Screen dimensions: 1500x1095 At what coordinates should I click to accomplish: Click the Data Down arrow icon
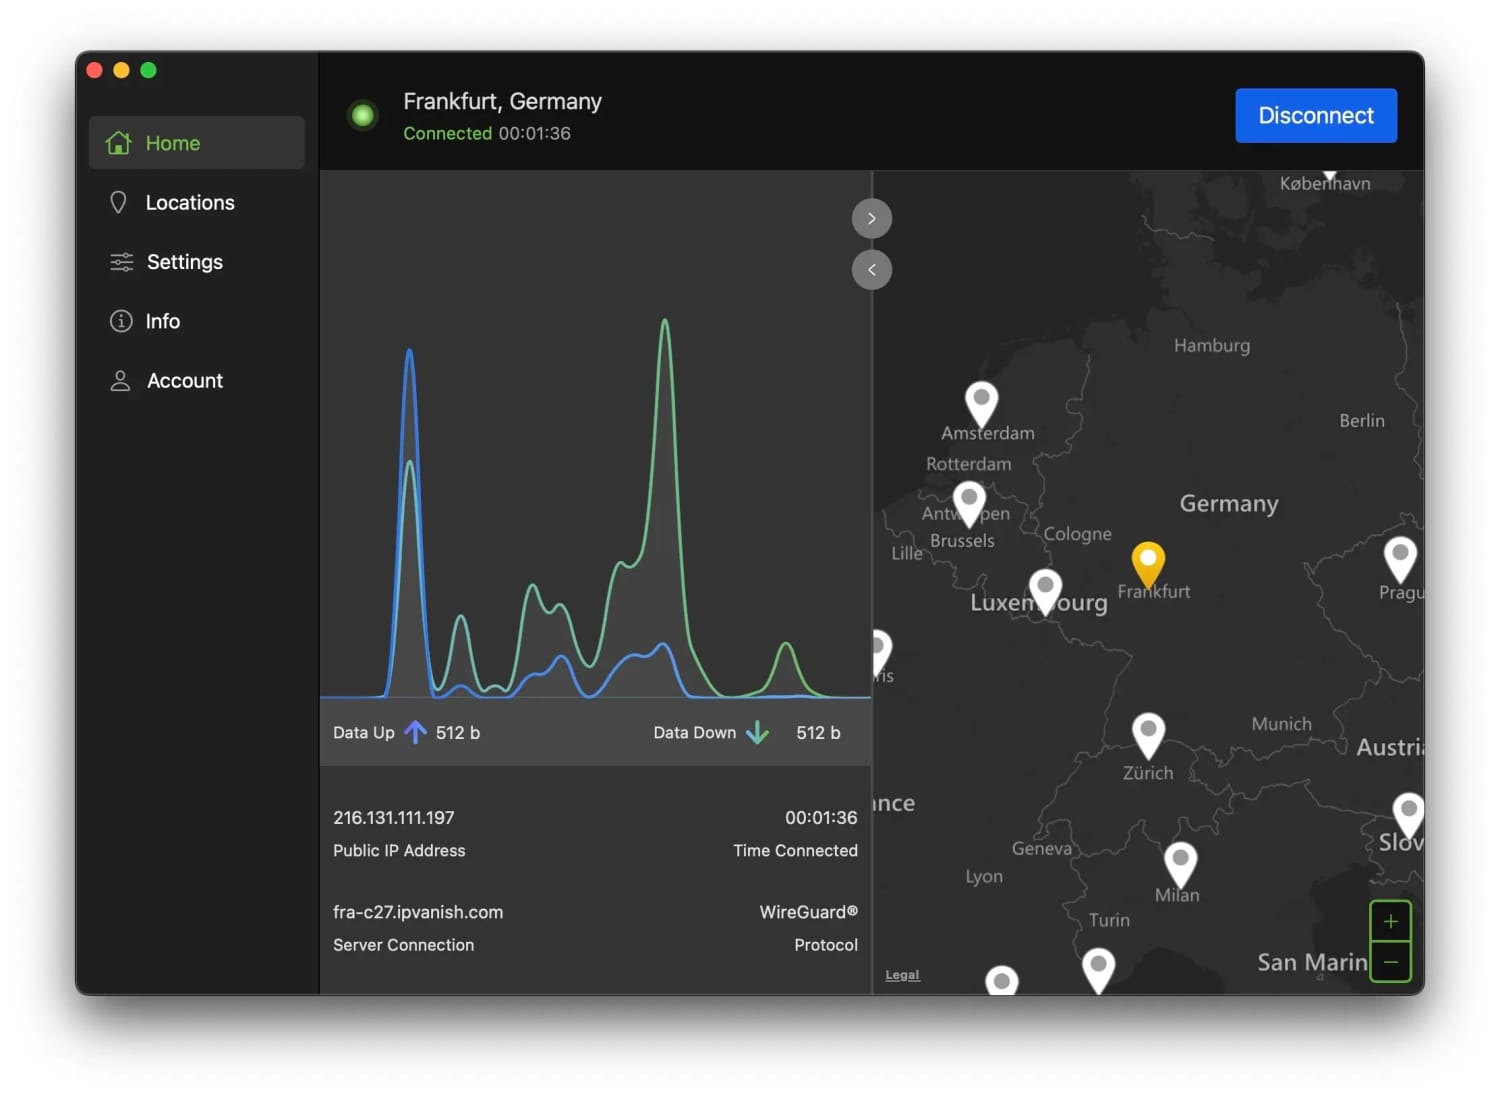(758, 732)
